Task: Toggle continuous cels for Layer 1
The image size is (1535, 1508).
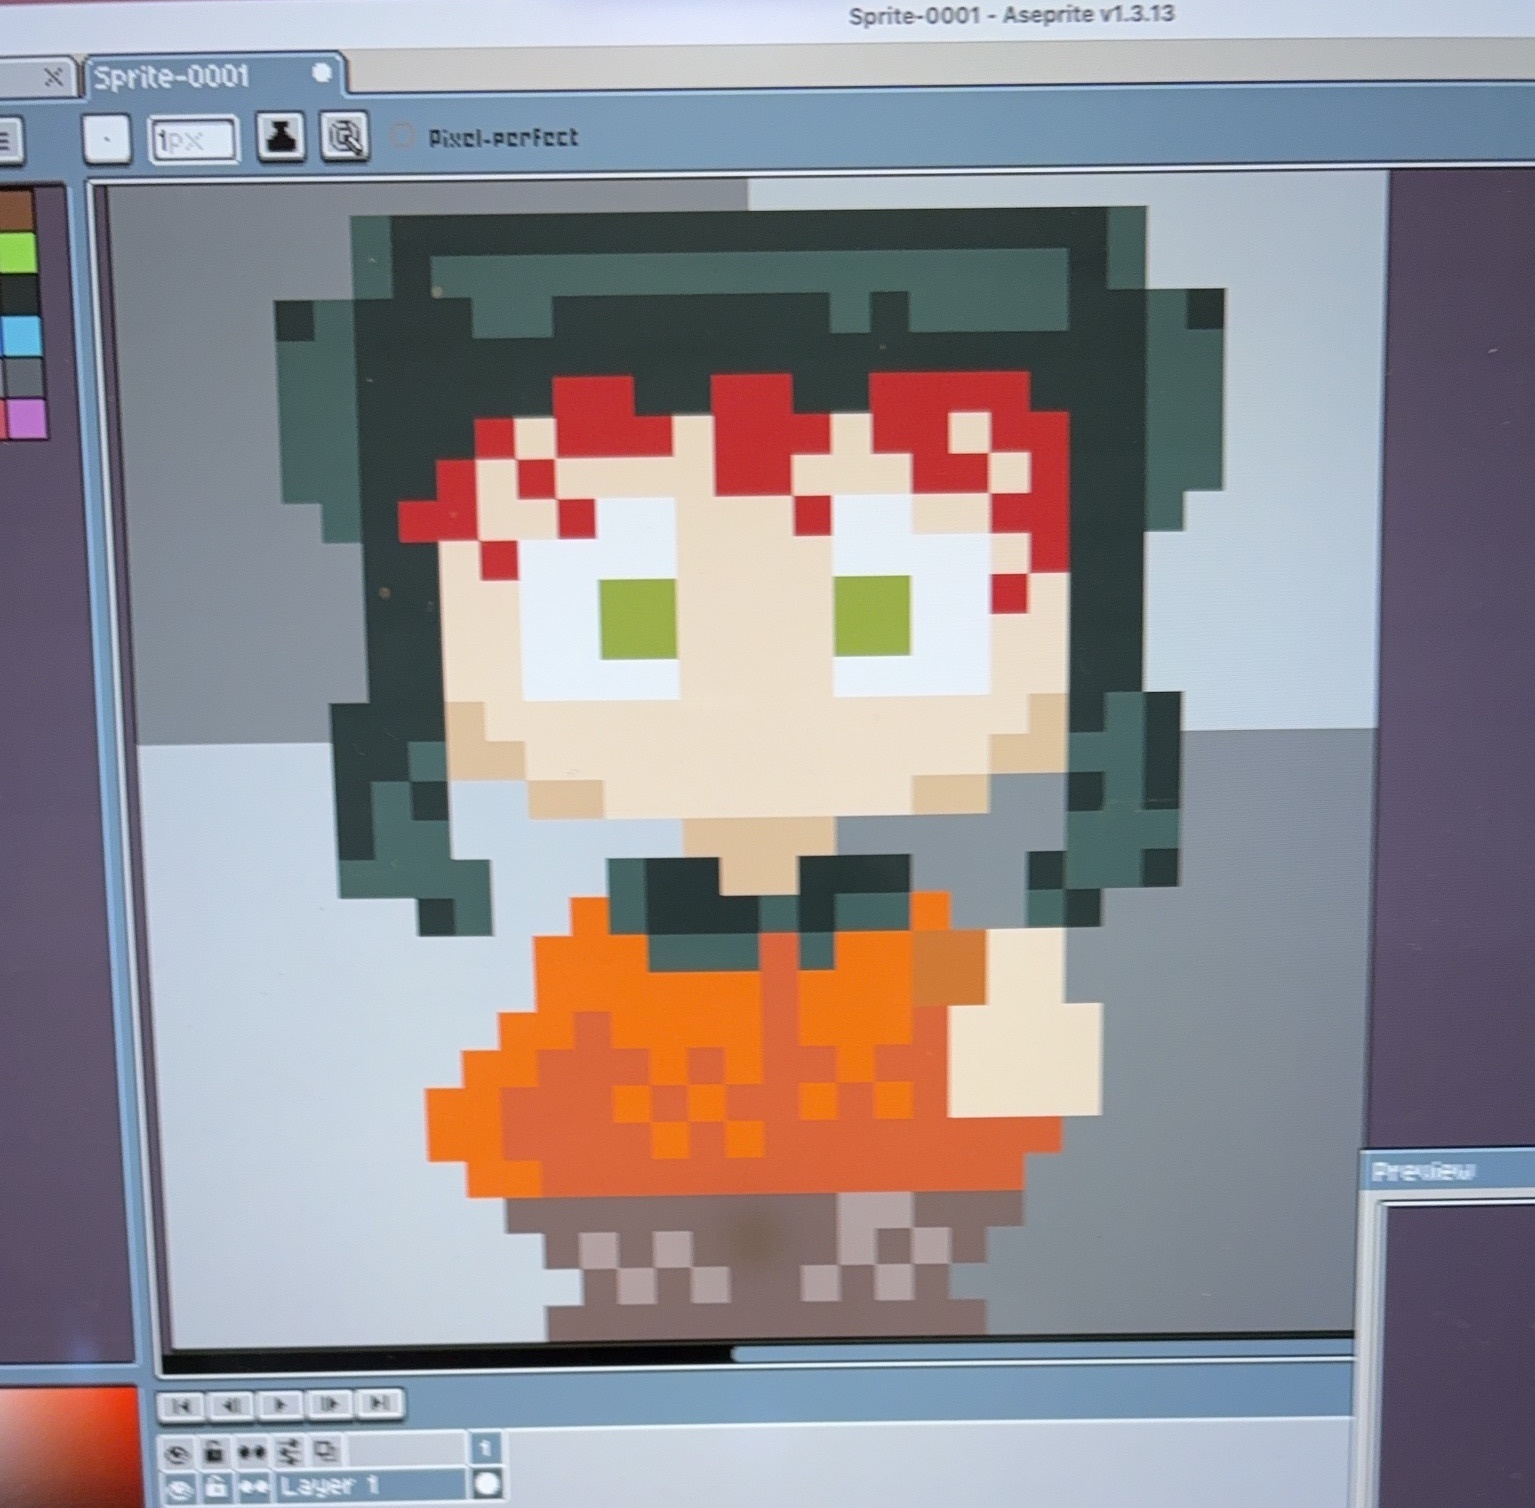Action: click(x=252, y=1488)
